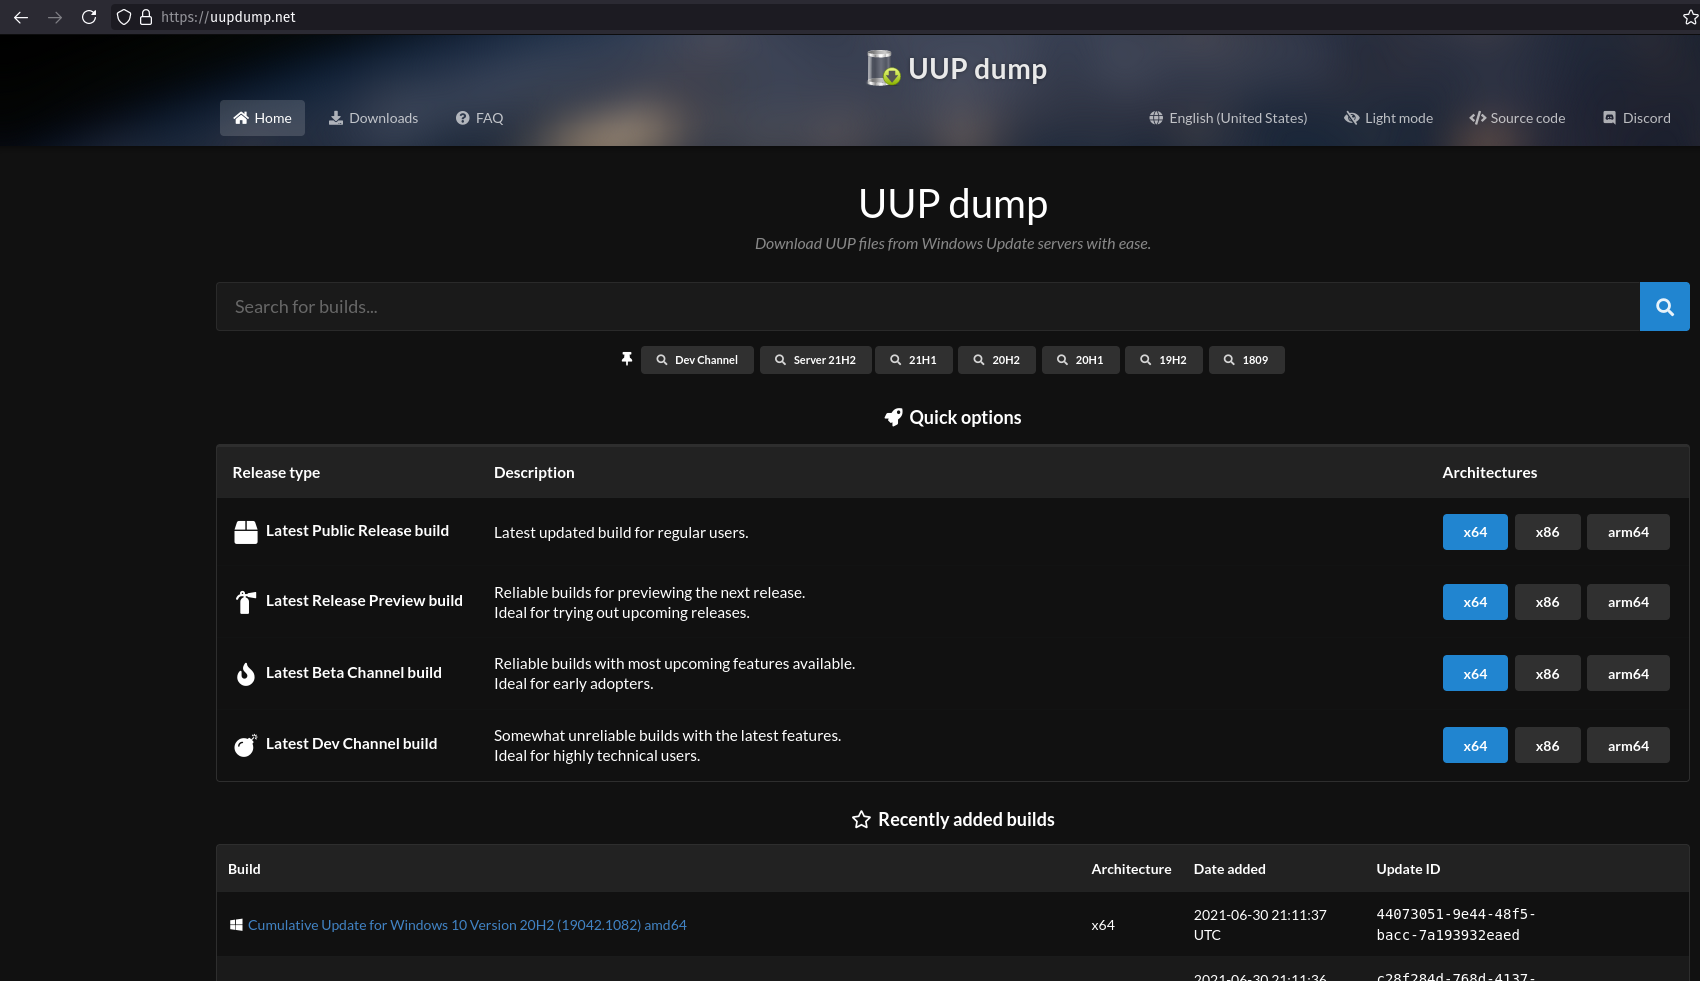Open the FAQ page
This screenshot has width=1700, height=981.
[479, 118]
